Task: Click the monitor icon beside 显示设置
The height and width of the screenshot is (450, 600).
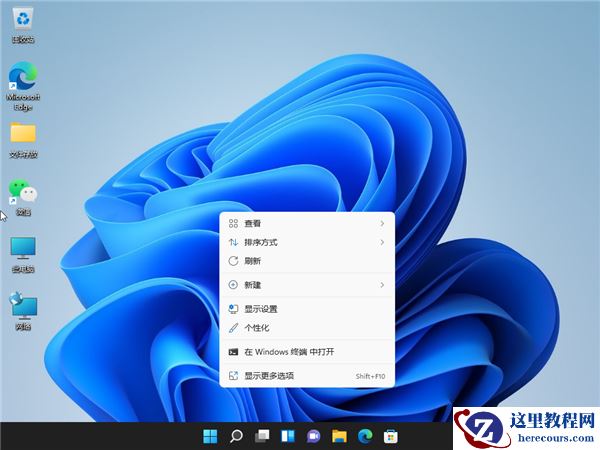Action: pos(233,309)
